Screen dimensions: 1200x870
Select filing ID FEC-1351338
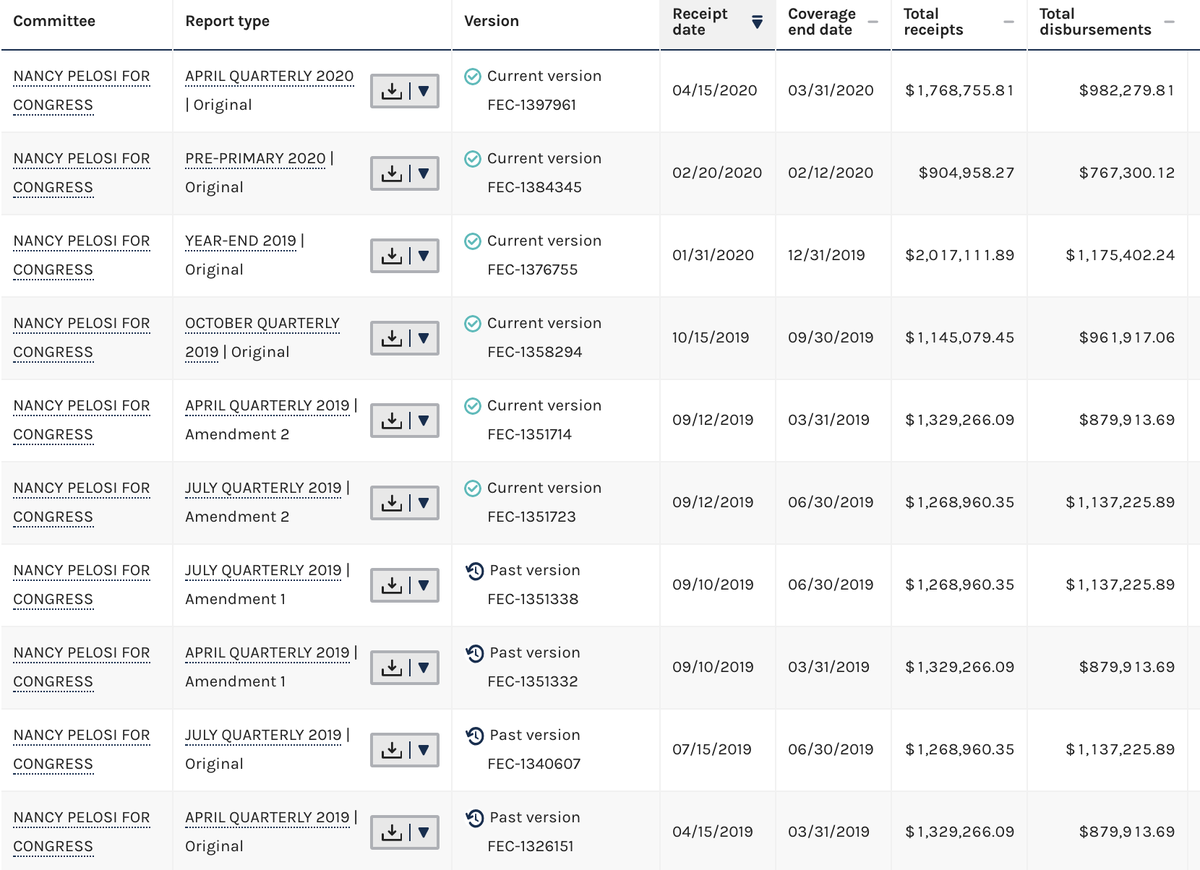tap(532, 599)
